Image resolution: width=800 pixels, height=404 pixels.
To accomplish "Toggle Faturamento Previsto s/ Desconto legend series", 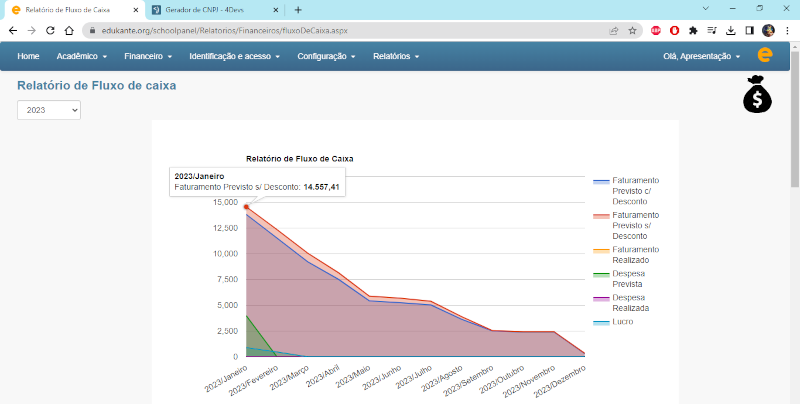I will [x=626, y=225].
